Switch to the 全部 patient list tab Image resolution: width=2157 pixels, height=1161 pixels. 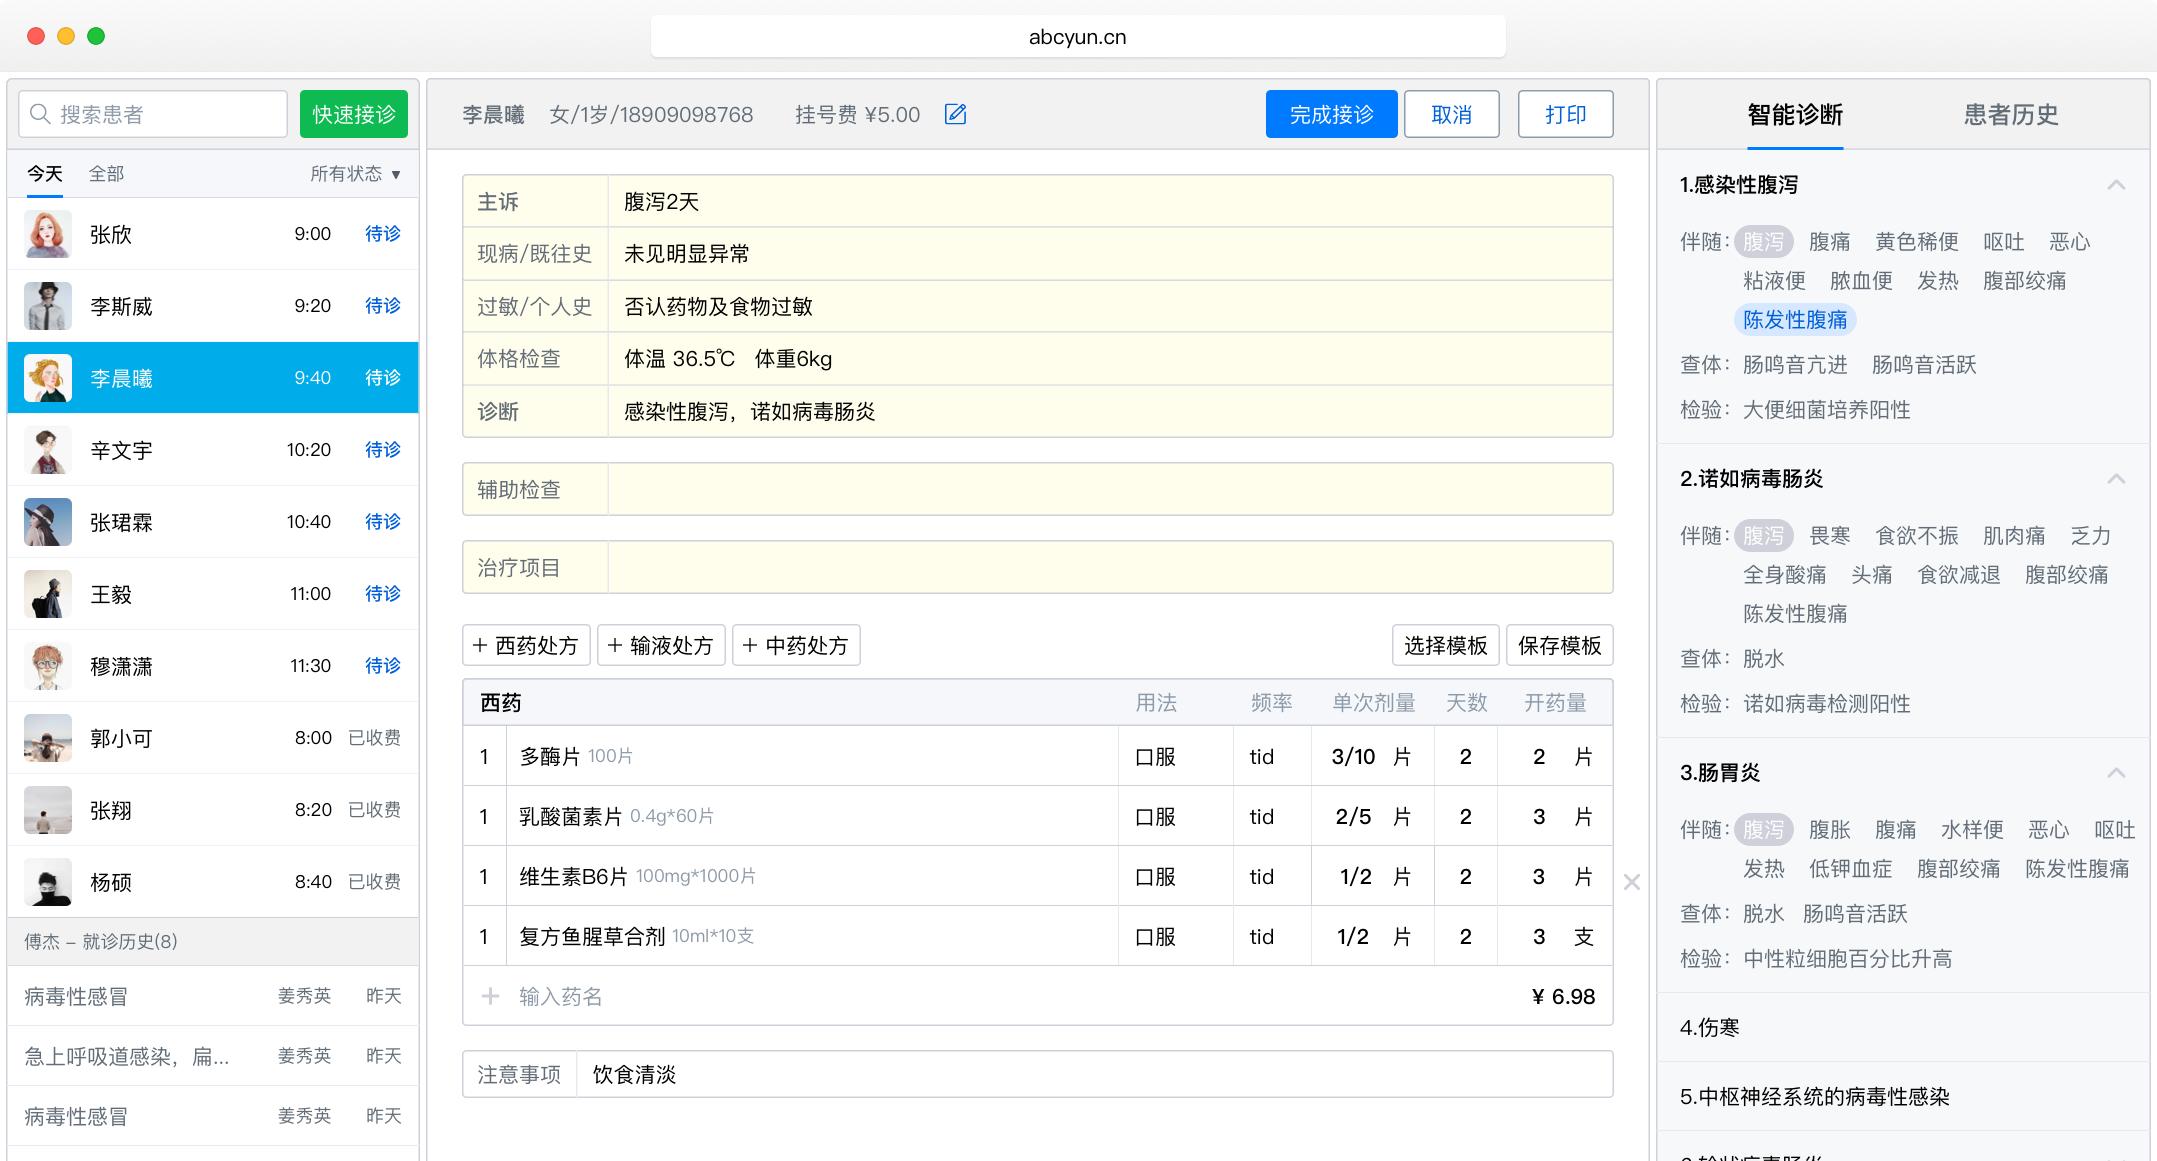[x=106, y=174]
